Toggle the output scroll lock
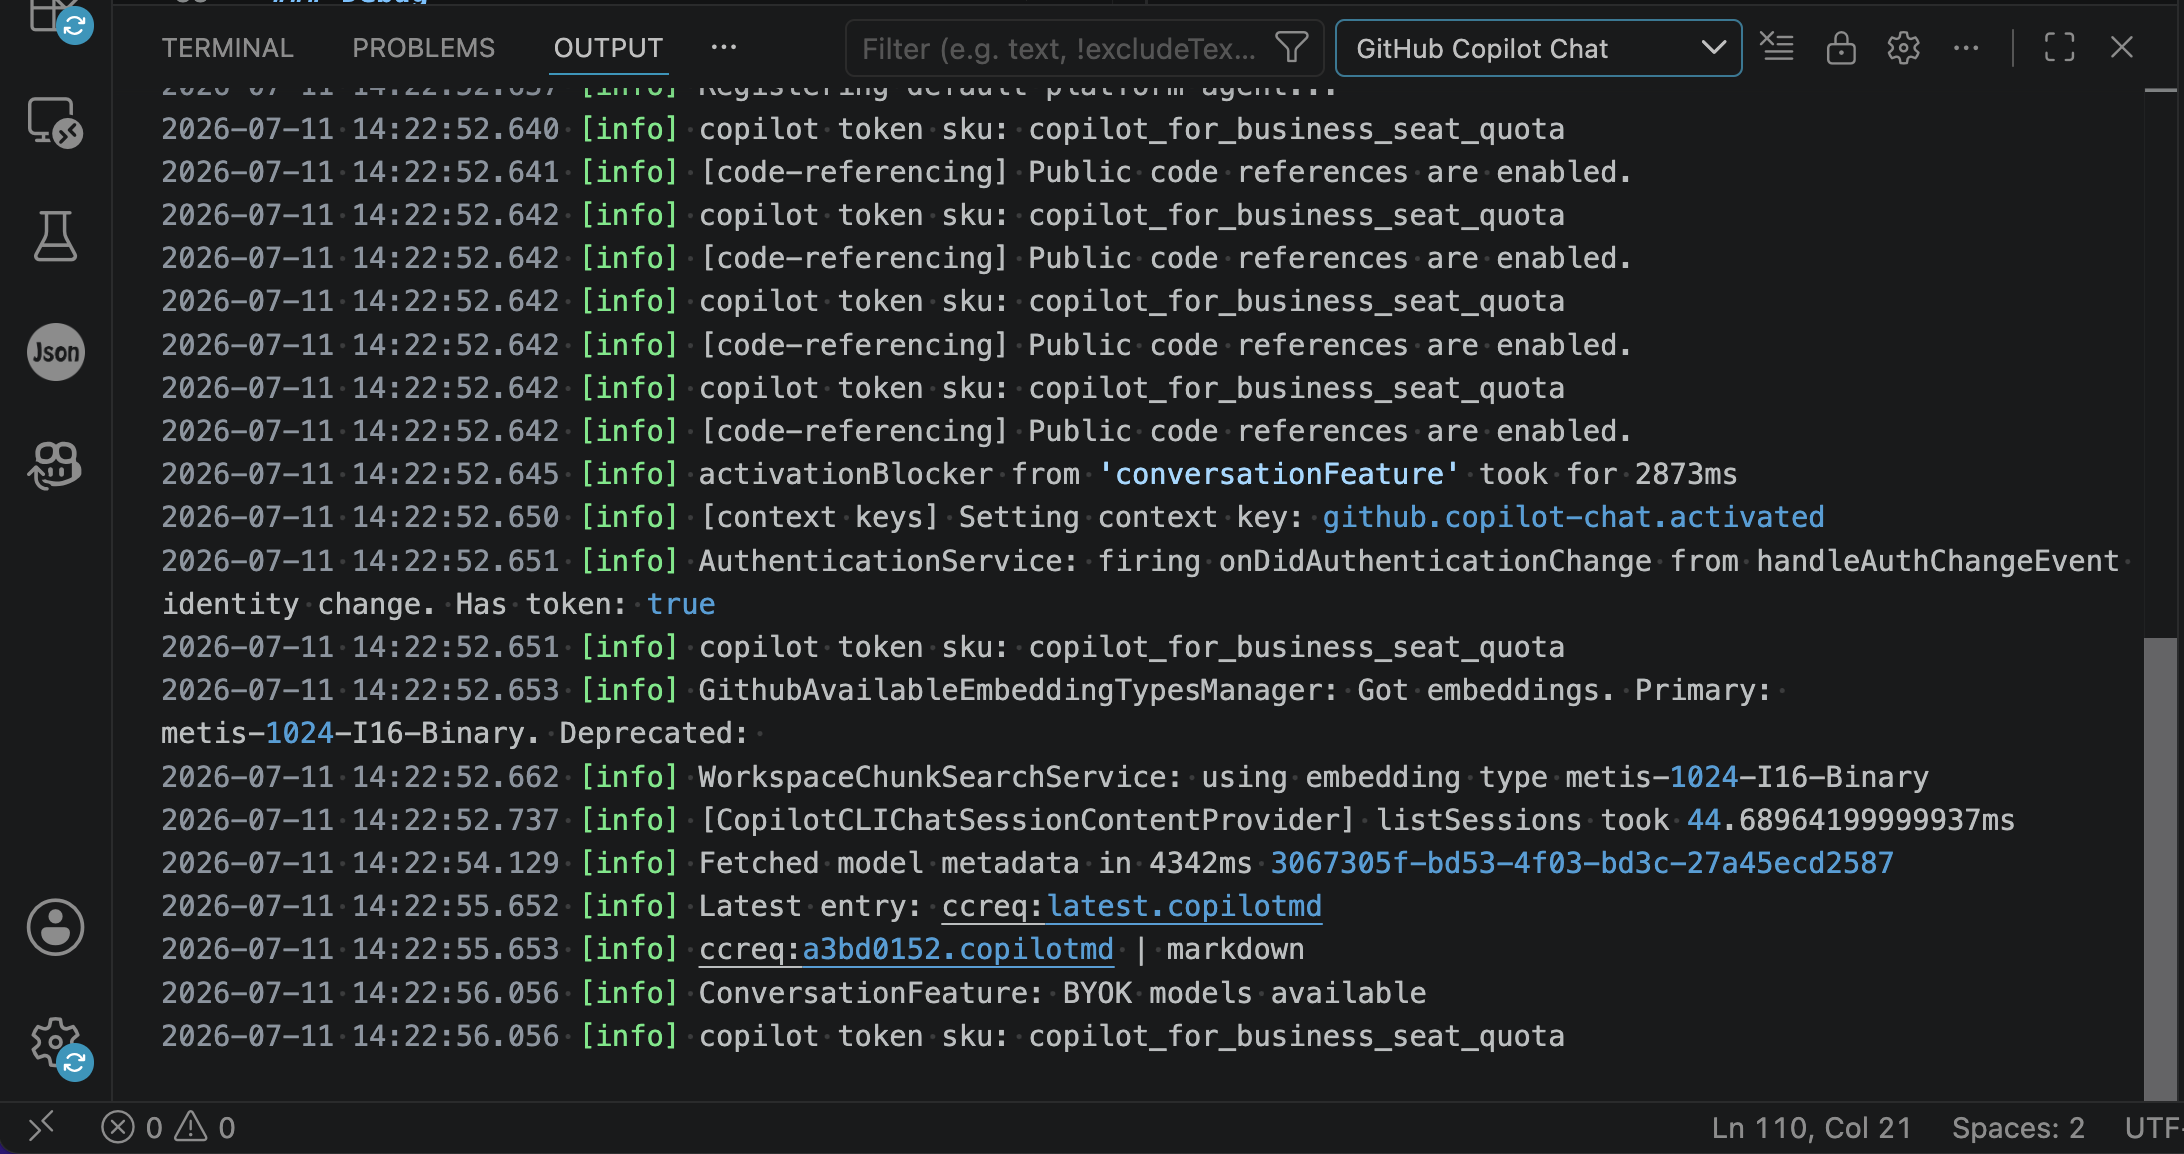This screenshot has height=1154, width=2184. click(x=1840, y=47)
